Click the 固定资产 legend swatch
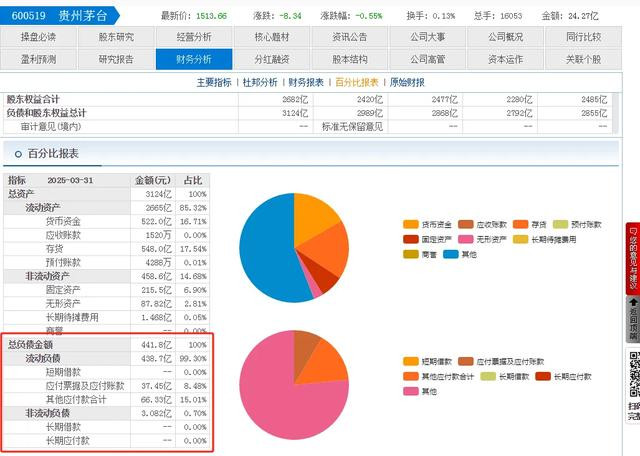Image resolution: width=640 pixels, height=456 pixels. coord(411,239)
